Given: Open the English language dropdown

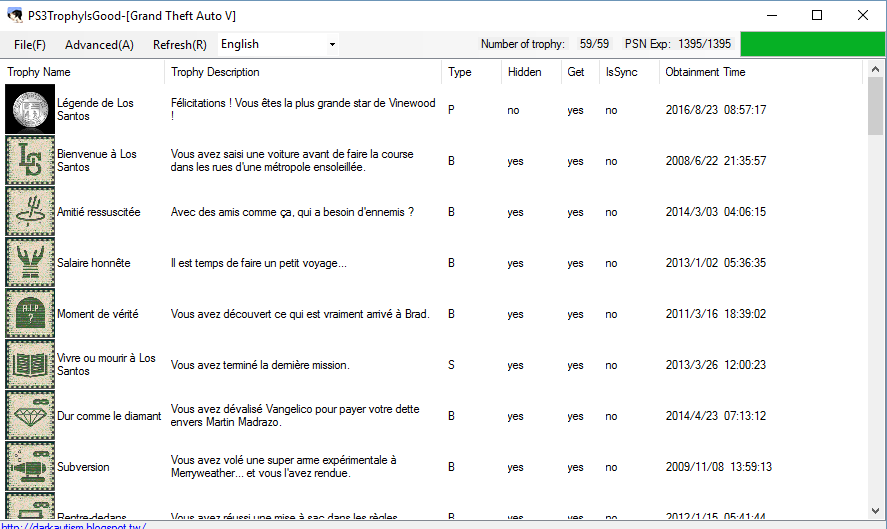Looking at the screenshot, I should (278, 44).
